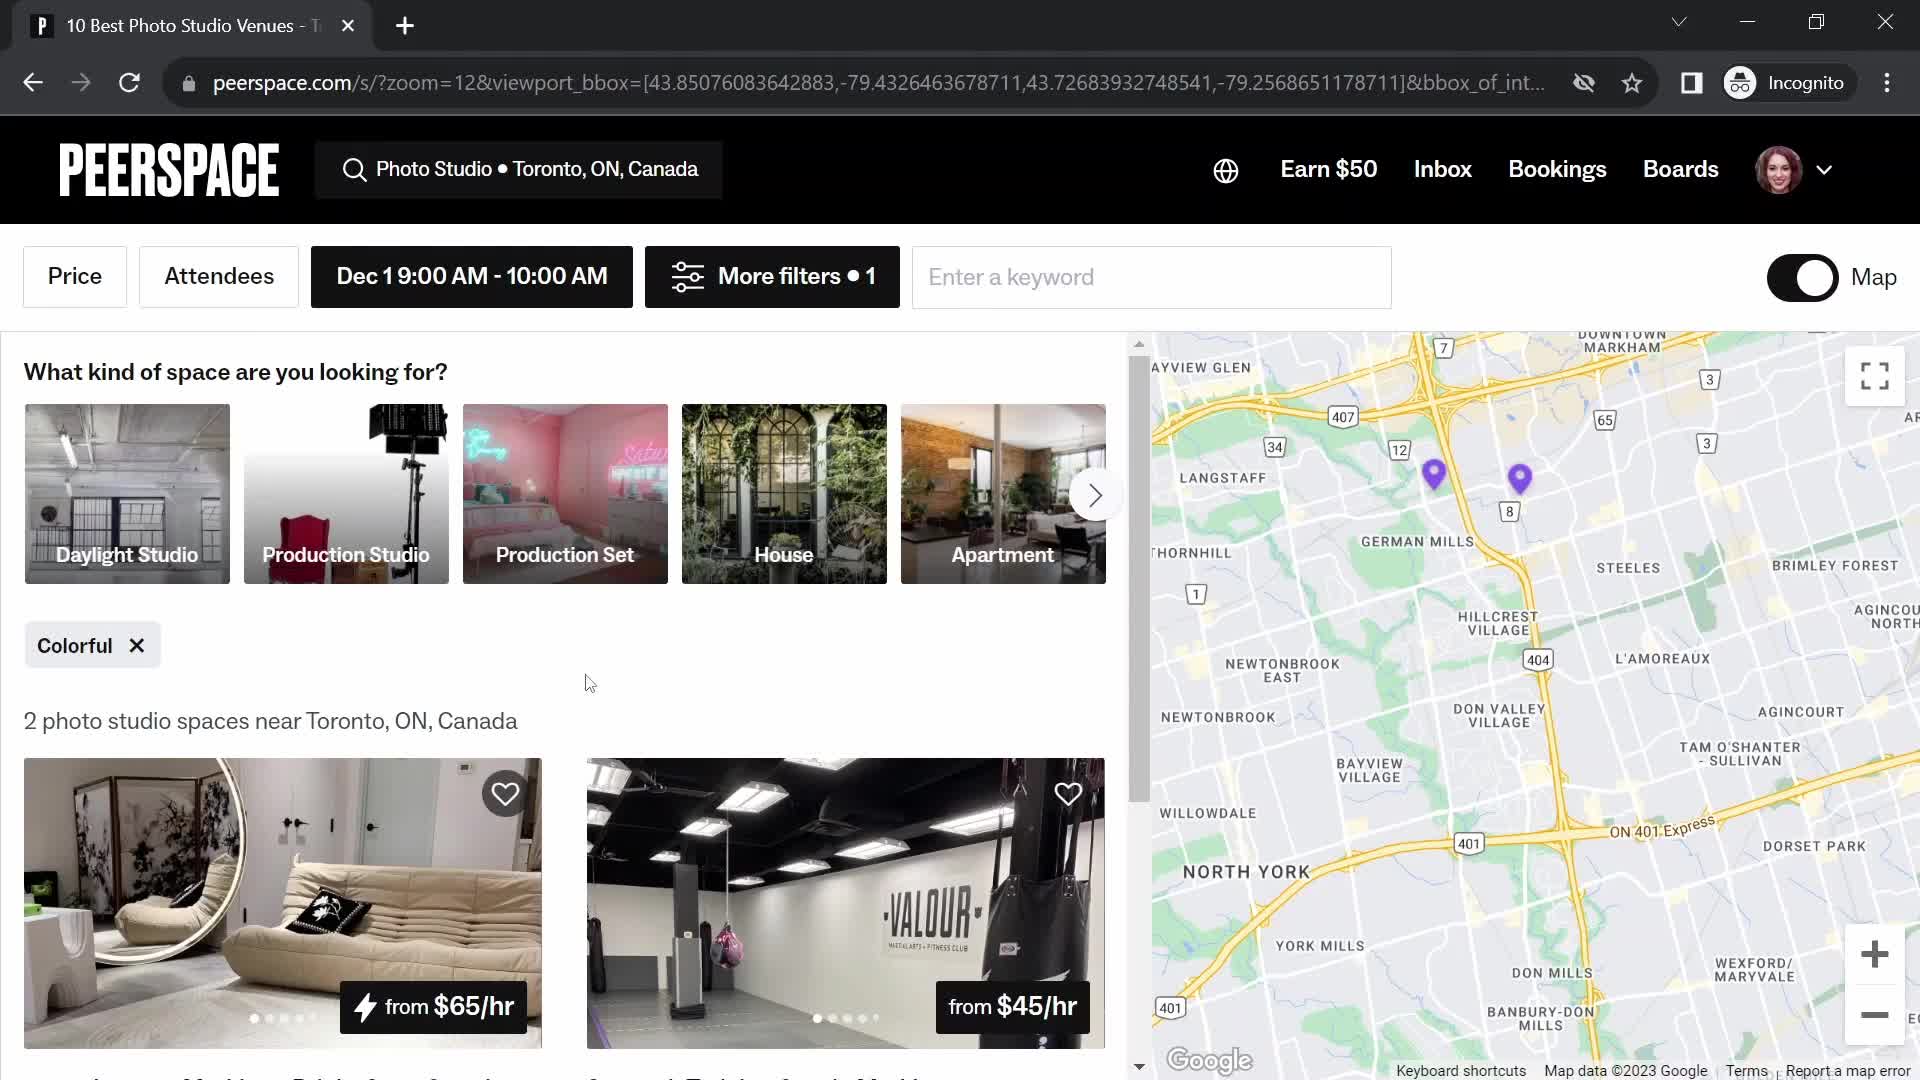Select the Production Studio space type

point(345,493)
